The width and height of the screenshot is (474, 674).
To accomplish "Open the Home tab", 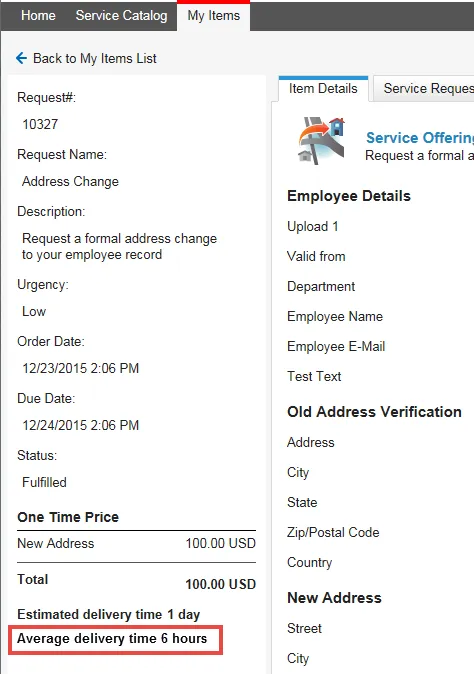I will pyautogui.click(x=38, y=15).
